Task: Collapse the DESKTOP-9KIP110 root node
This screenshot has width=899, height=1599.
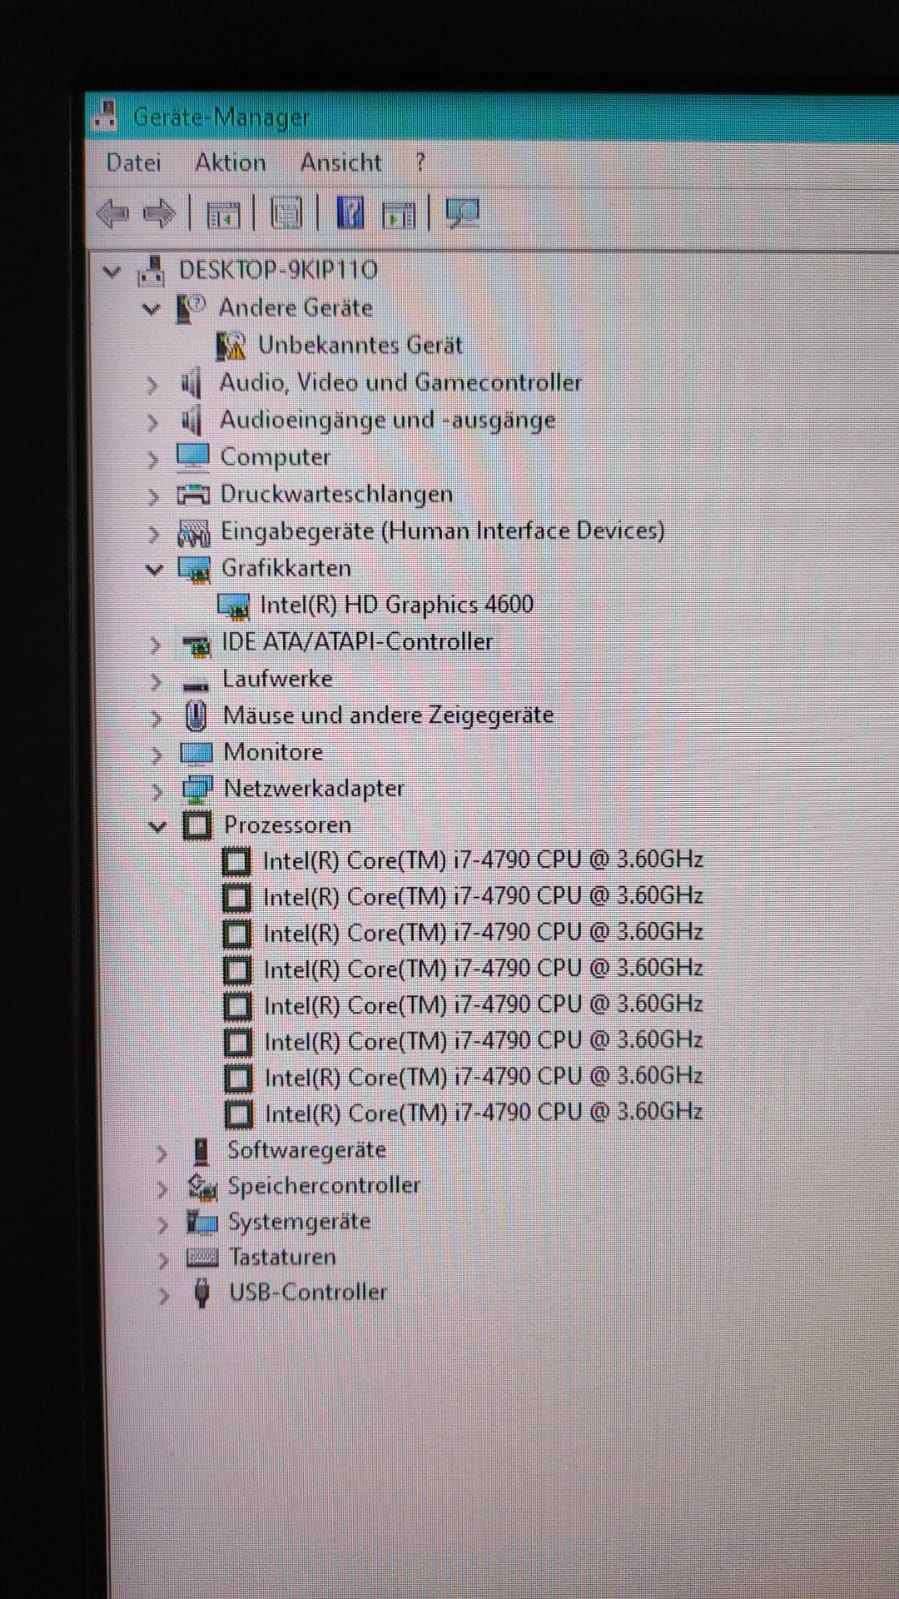Action: point(112,271)
